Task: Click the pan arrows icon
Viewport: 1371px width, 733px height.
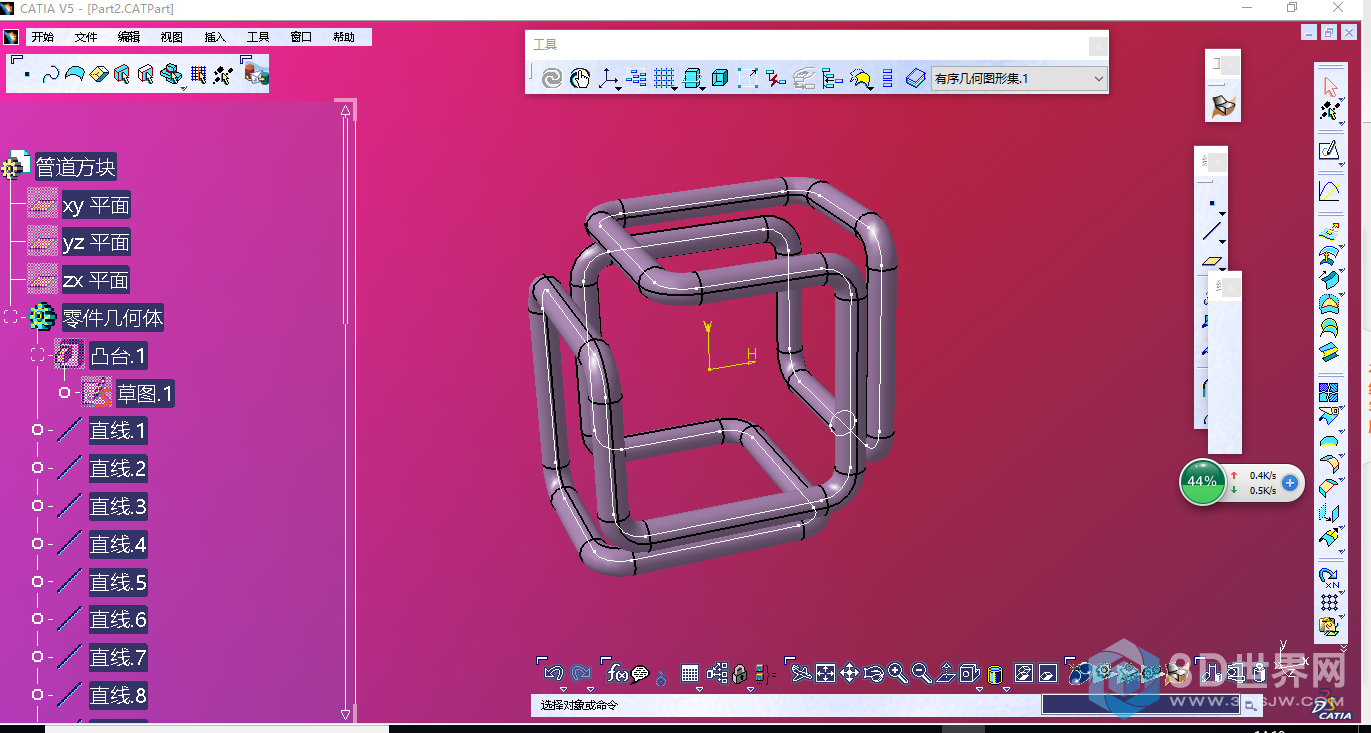Action: point(849,674)
